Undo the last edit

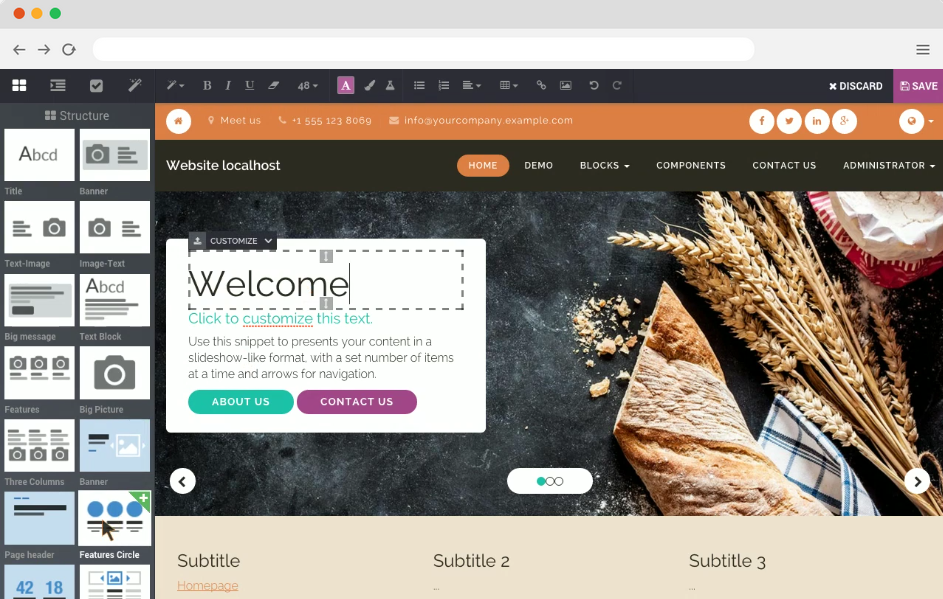coord(594,85)
